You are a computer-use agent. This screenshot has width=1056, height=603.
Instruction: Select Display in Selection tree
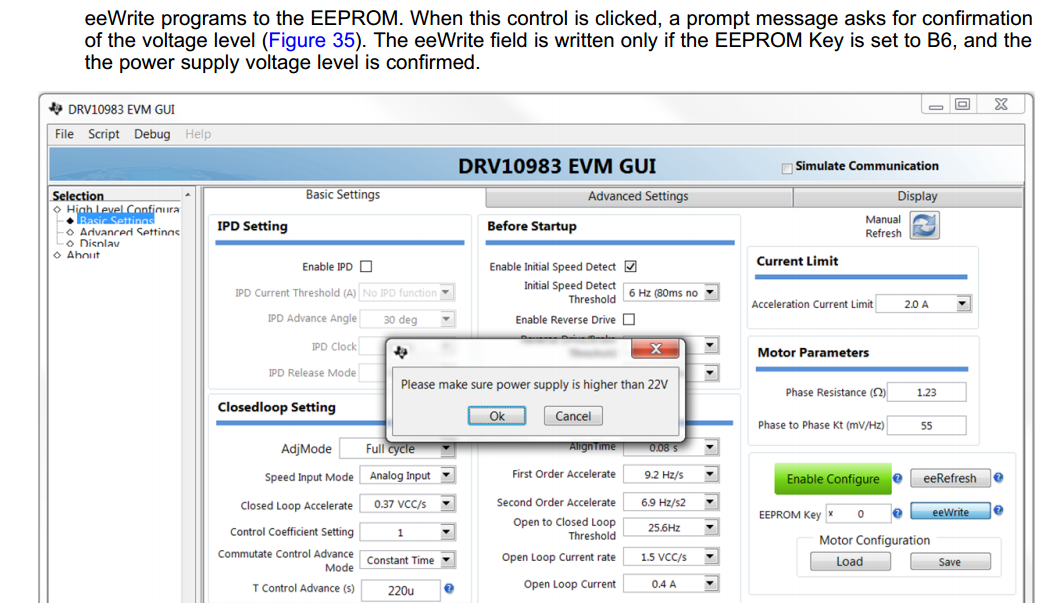point(100,244)
